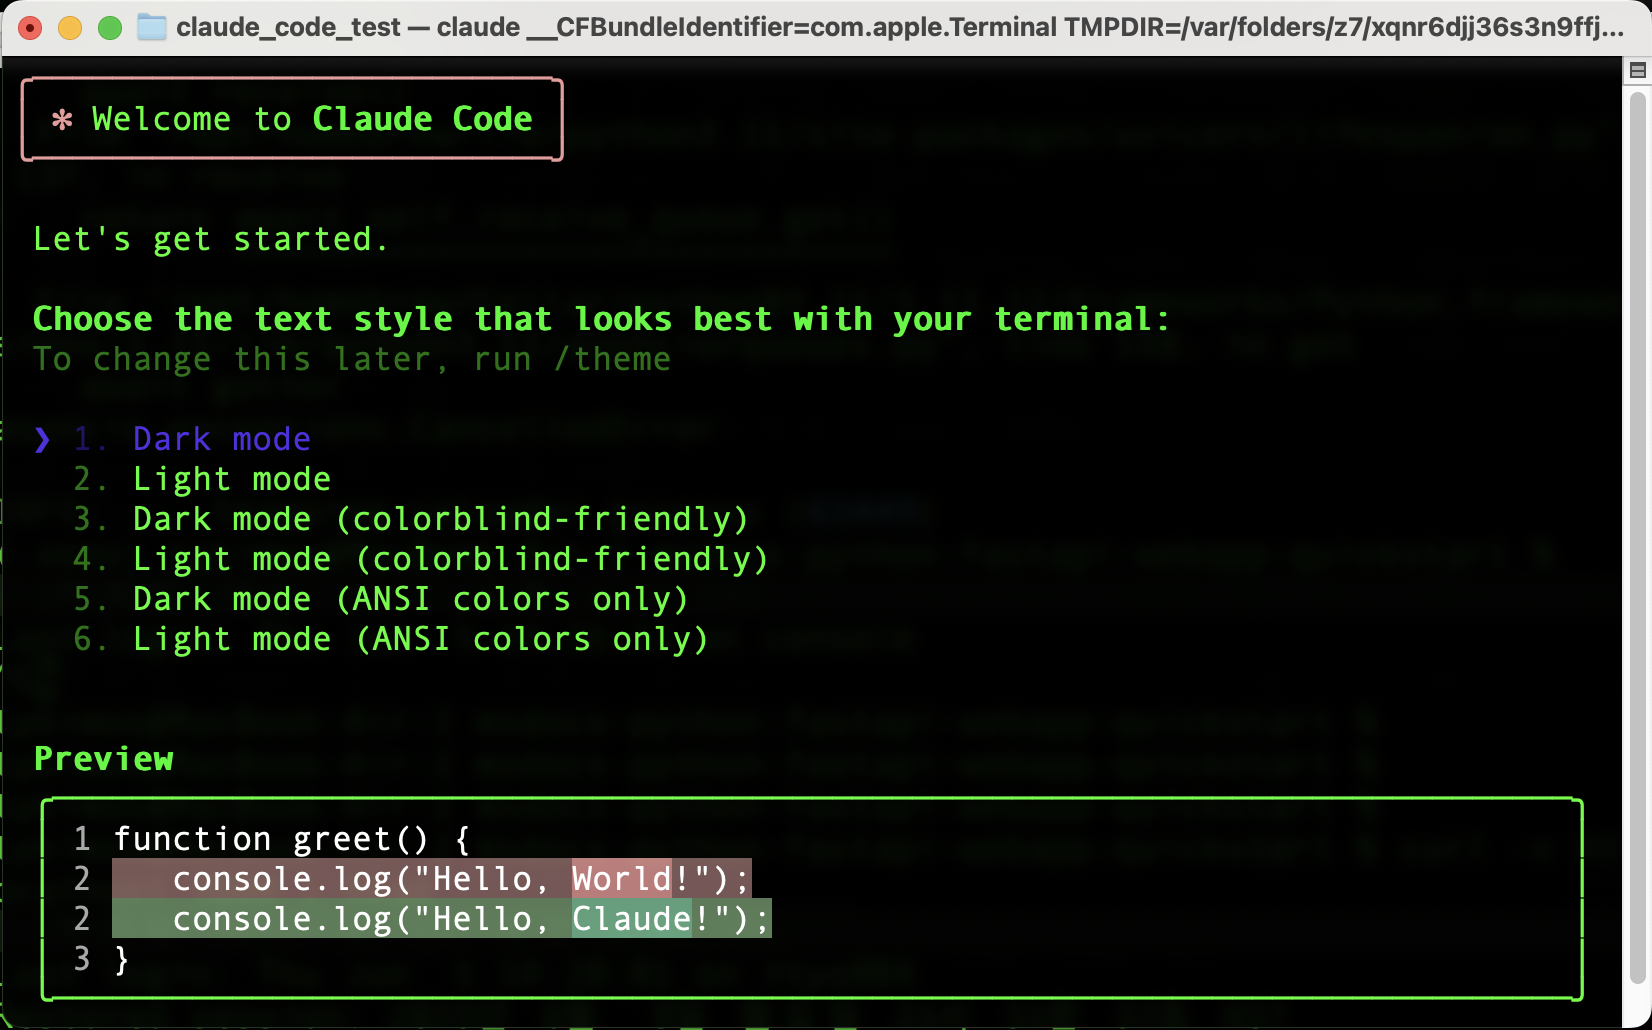This screenshot has height=1030, width=1652.
Task: Minimize the Terminal window with yellow button
Action: coord(70,28)
